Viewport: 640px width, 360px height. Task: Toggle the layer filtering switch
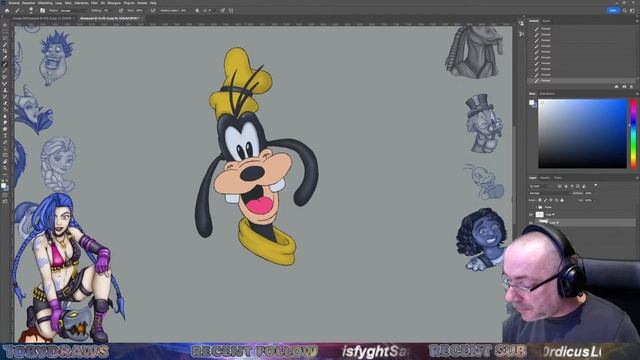click(x=596, y=185)
